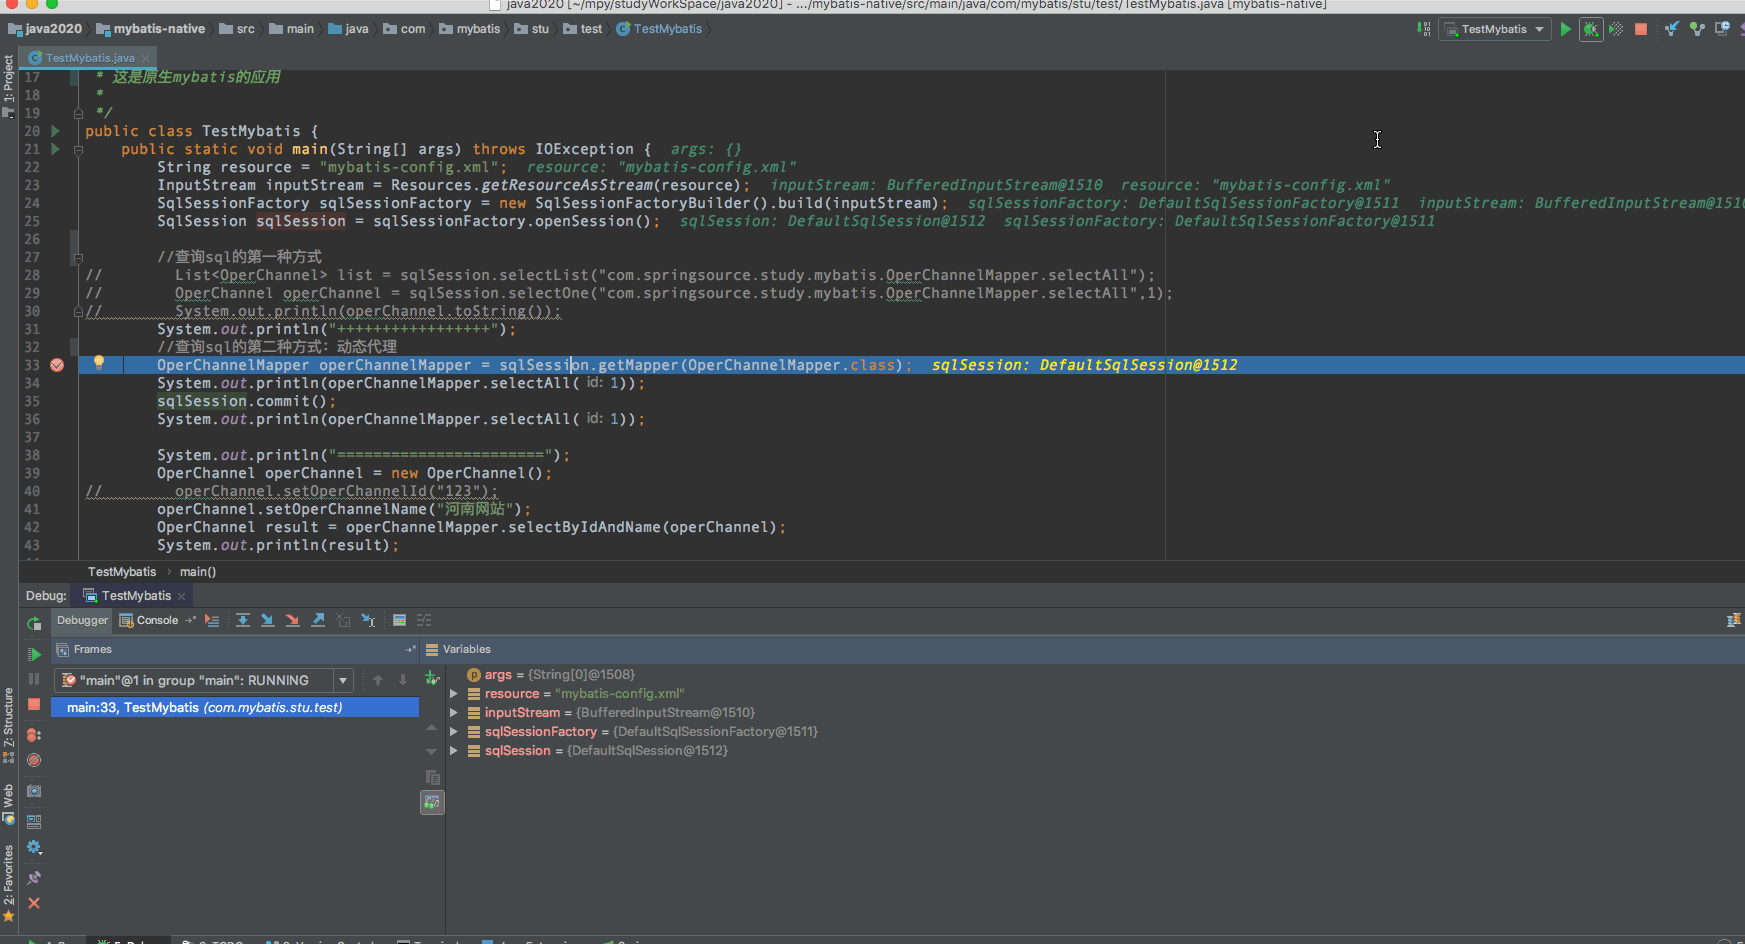This screenshot has height=944, width=1745.
Task: Toggle the breakpoint on line 33
Action: tap(57, 365)
